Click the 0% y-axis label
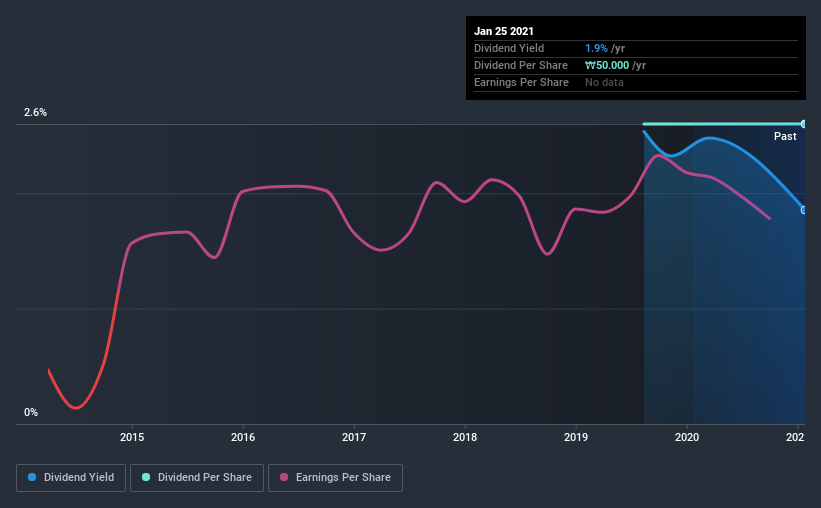The height and width of the screenshot is (508, 821). coord(31,412)
